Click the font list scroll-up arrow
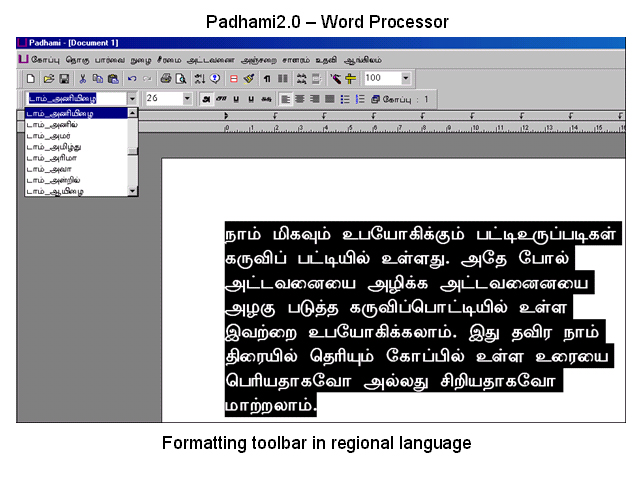 tap(133, 113)
